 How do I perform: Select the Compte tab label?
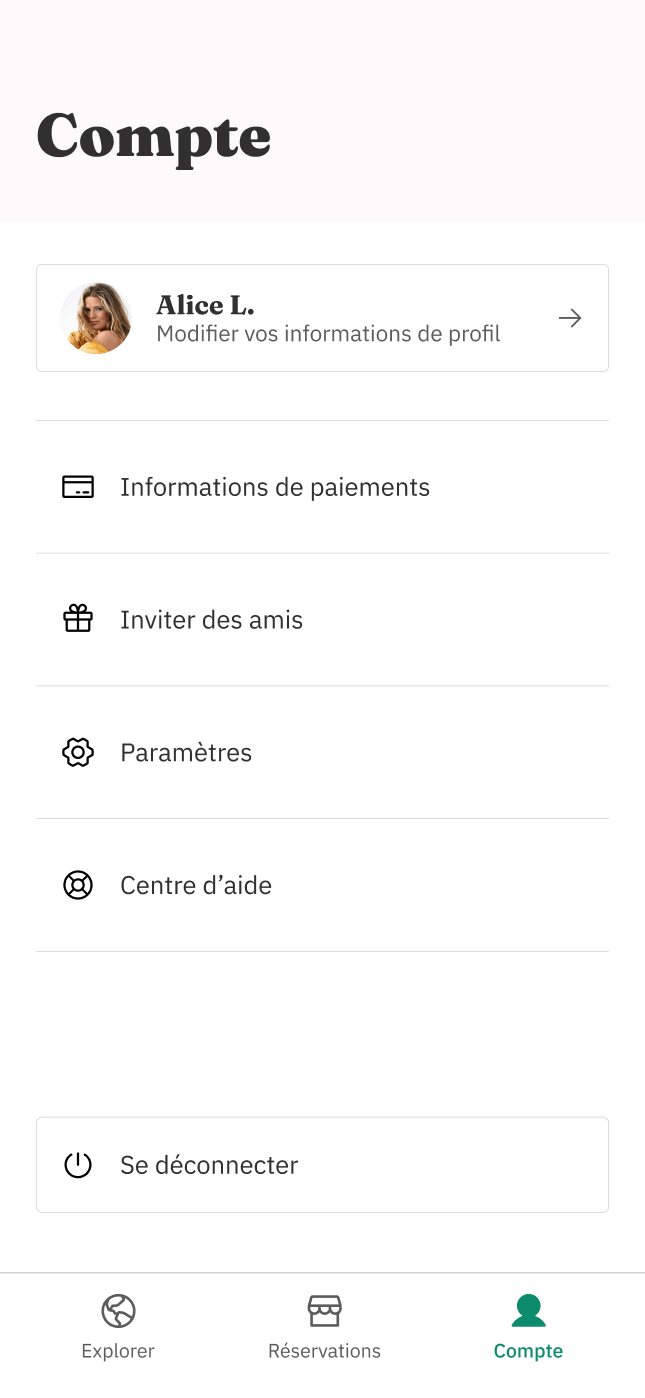point(528,1351)
